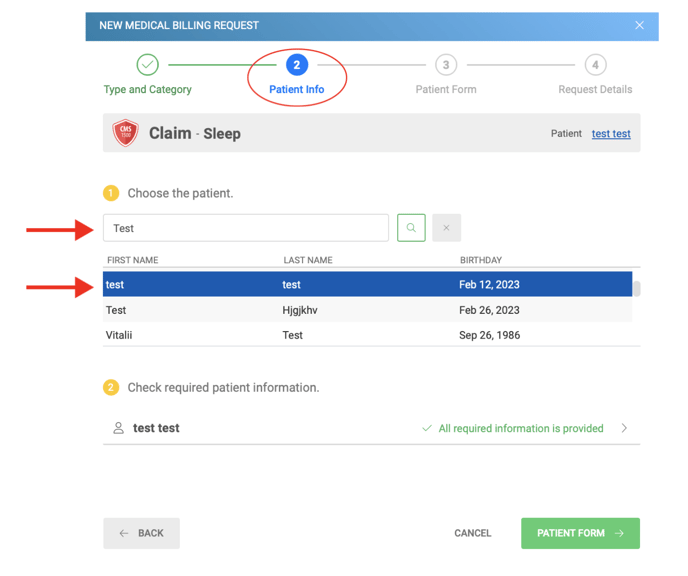Sort by FIRST NAME column header
The width and height of the screenshot is (688, 576).
(133, 260)
